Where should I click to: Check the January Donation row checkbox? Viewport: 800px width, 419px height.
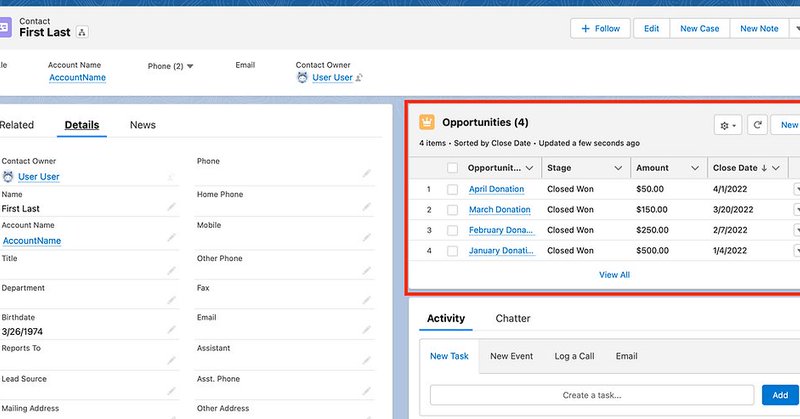452,251
